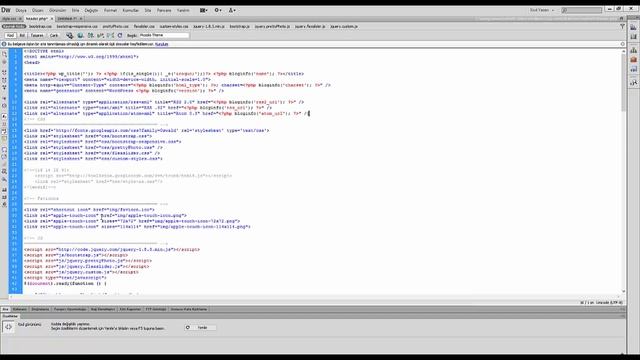Click the down arrow of the vertical code scrollbar

point(623,291)
